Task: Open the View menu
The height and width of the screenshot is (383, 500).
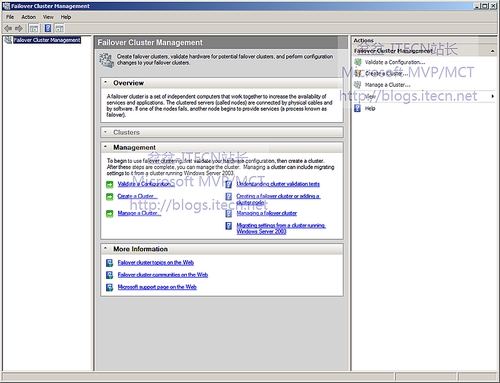Action: 48,17
